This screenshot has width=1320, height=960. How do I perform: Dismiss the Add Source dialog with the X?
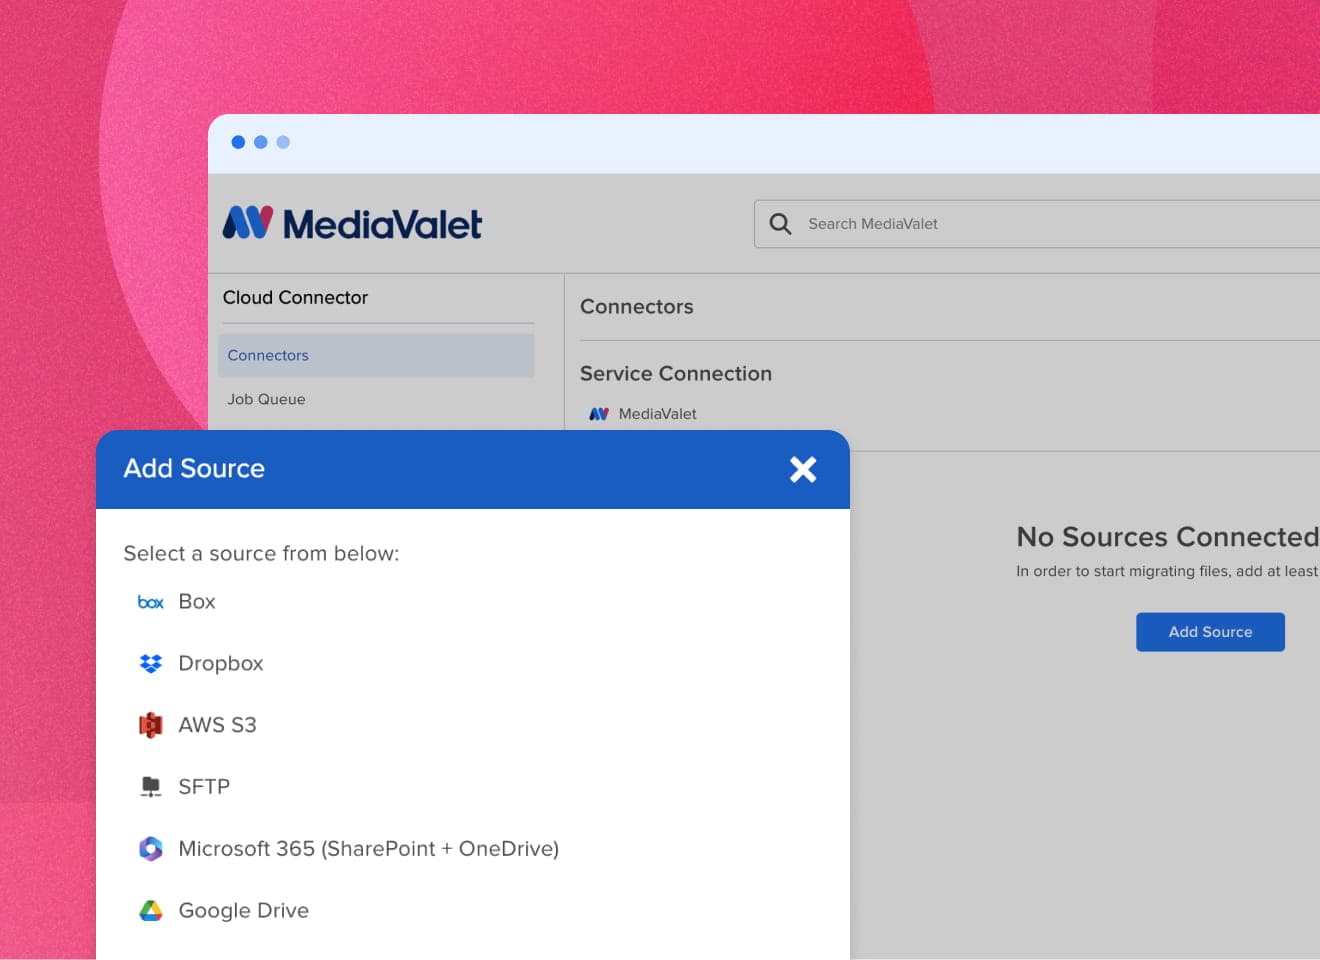point(803,469)
